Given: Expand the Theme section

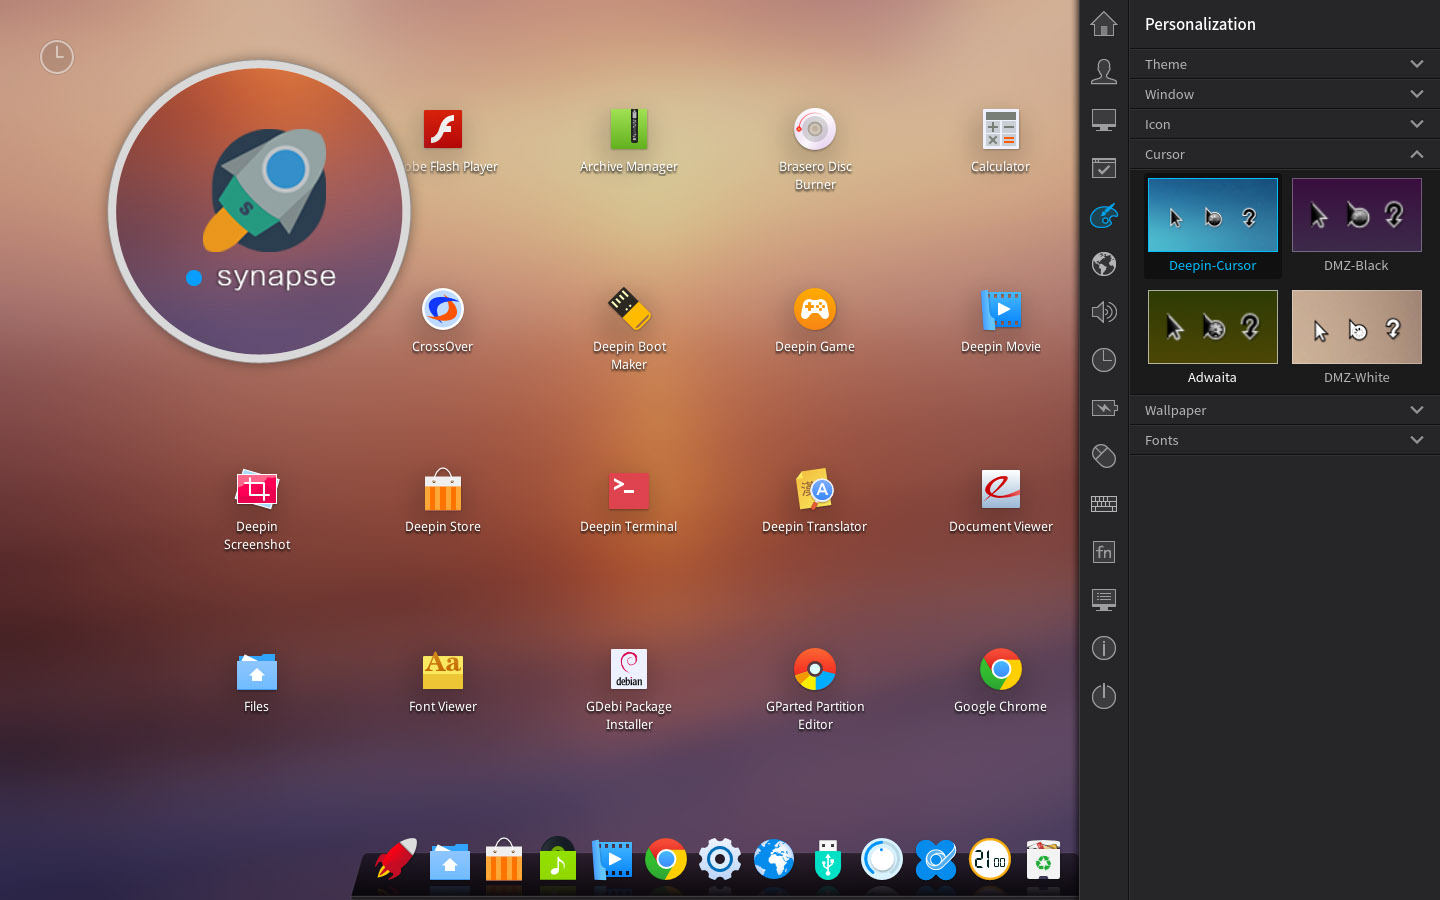Looking at the screenshot, I should click(x=1285, y=64).
